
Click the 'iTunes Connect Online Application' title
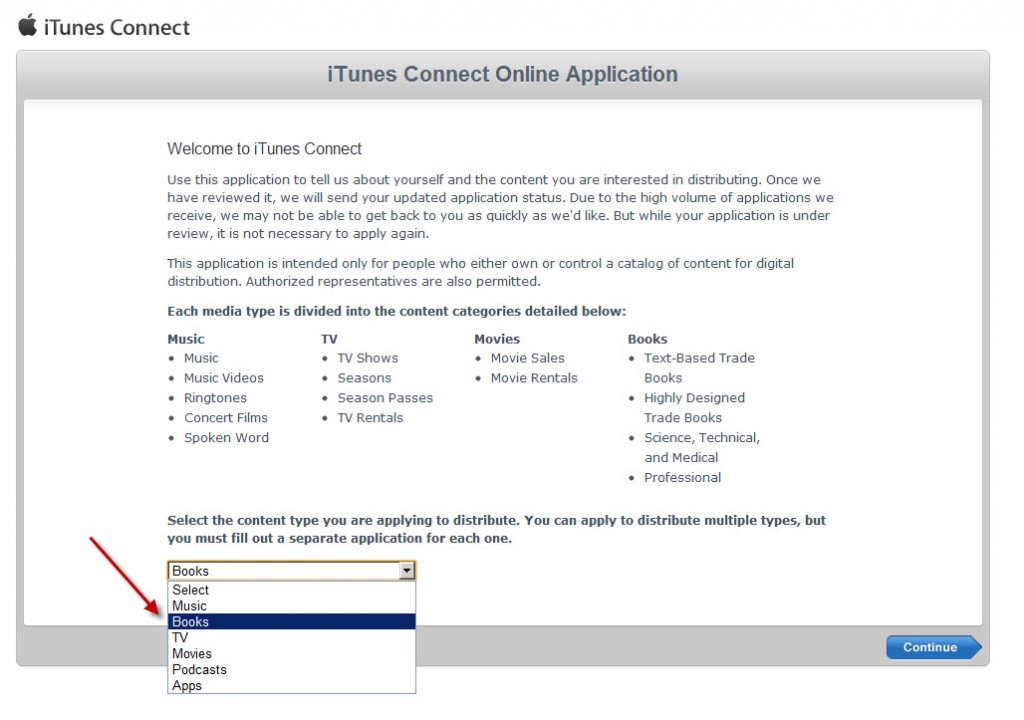point(502,74)
